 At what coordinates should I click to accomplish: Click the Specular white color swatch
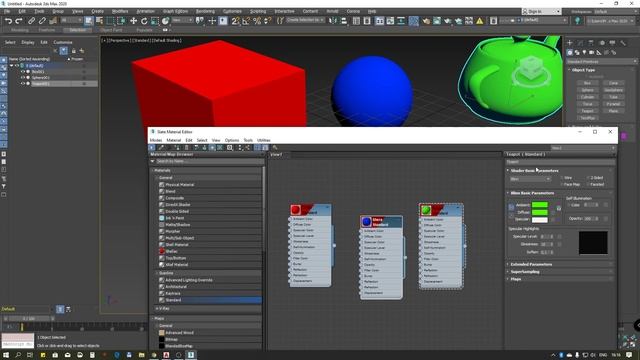pyautogui.click(x=540, y=220)
